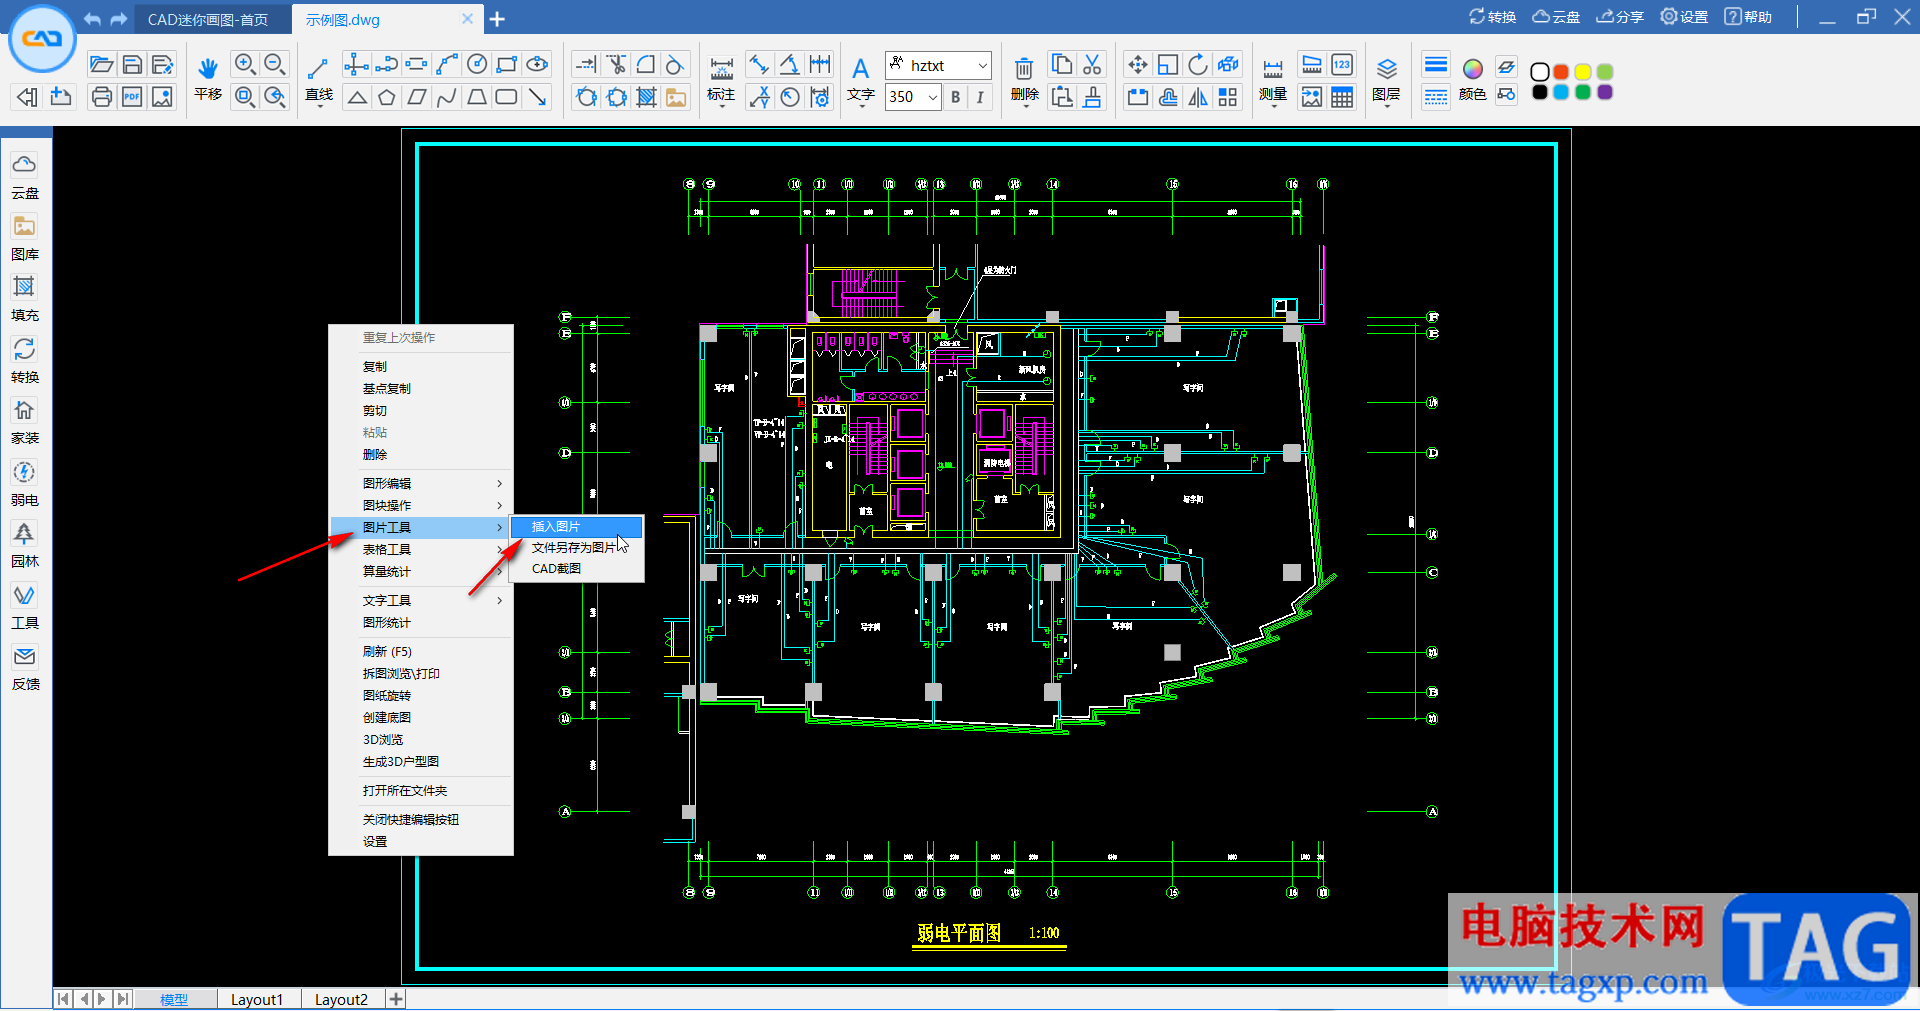This screenshot has width=1920, height=1011.
Task: Expand the 文字工具 submenu
Action: click(x=421, y=600)
